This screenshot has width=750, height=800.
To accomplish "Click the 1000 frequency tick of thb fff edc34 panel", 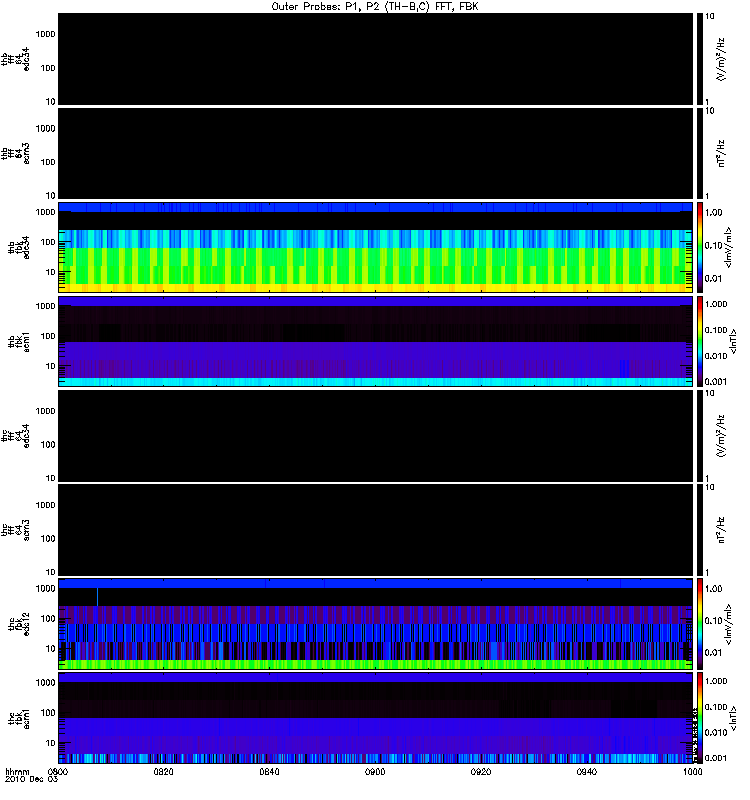I will point(45,34).
